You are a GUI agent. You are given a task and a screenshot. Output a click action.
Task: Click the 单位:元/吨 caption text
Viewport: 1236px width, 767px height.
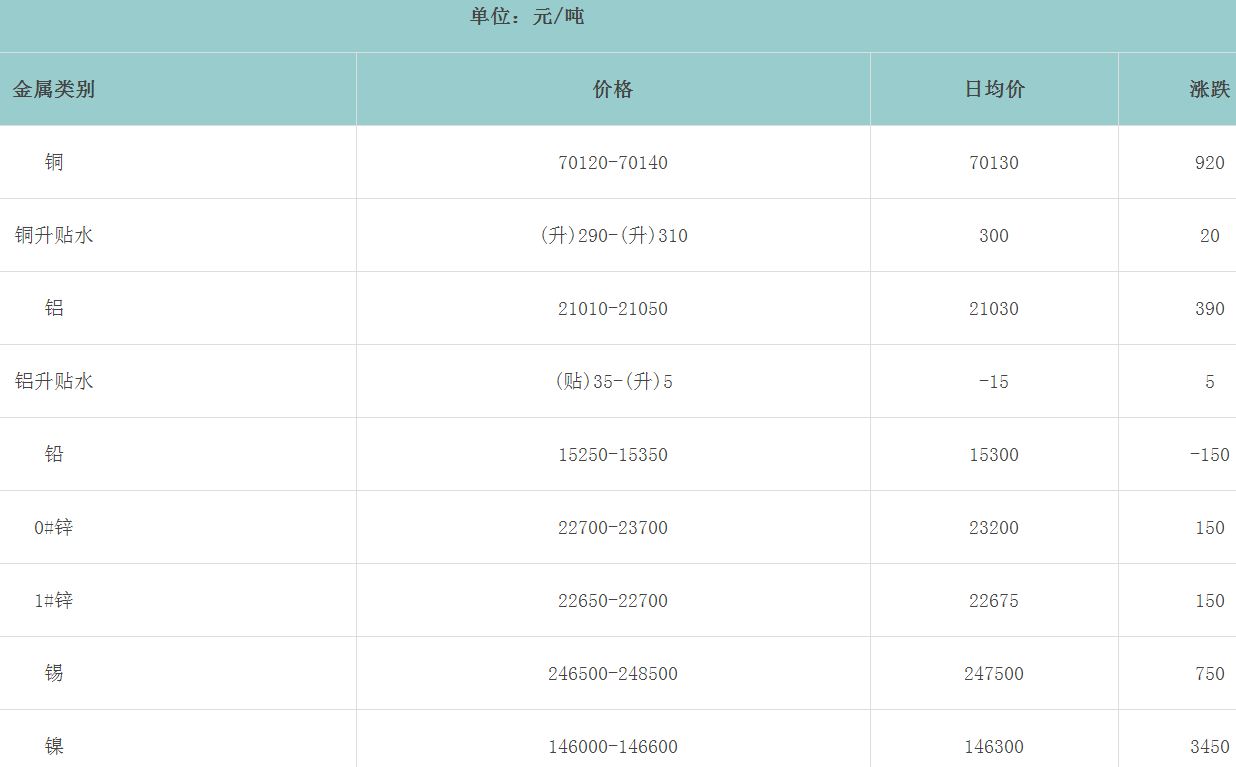pyautogui.click(x=527, y=16)
